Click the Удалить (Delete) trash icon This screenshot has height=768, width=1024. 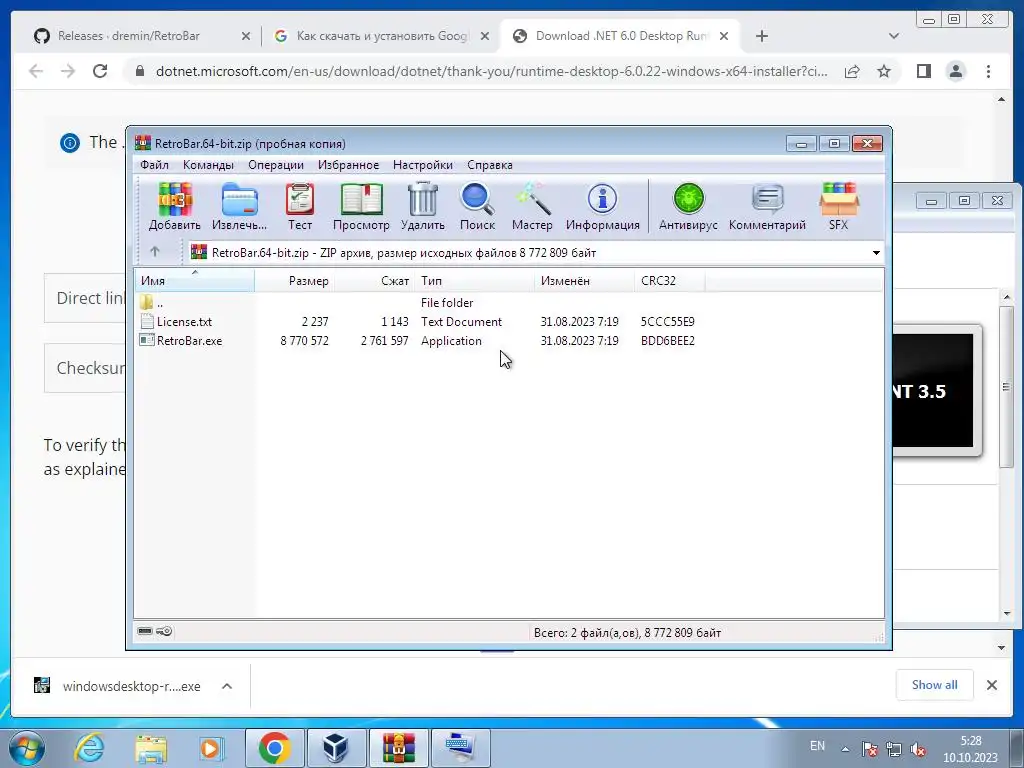click(423, 207)
